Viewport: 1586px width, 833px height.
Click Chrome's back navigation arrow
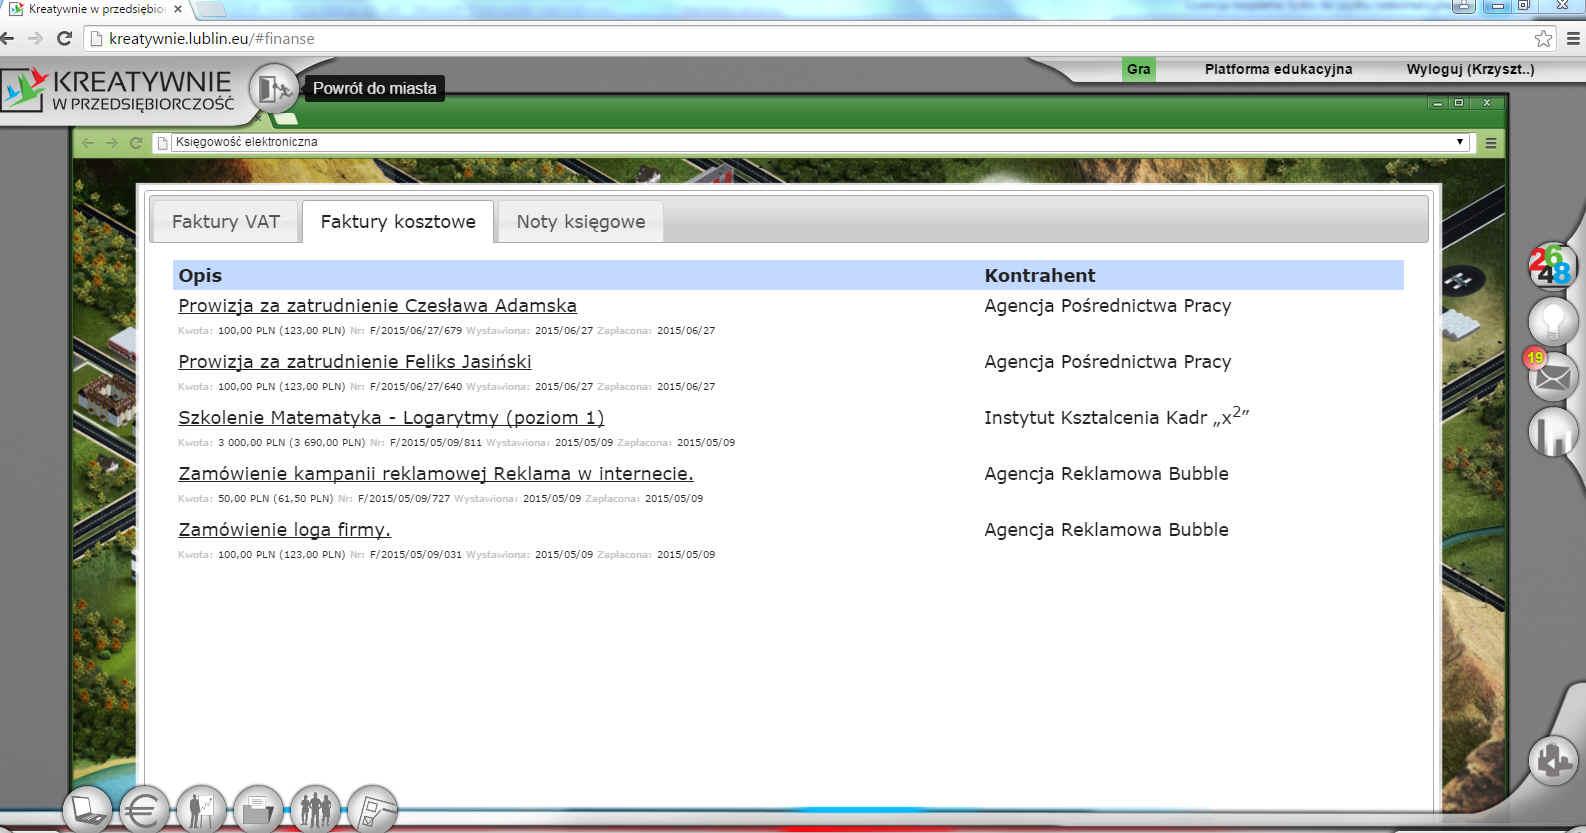[x=8, y=39]
